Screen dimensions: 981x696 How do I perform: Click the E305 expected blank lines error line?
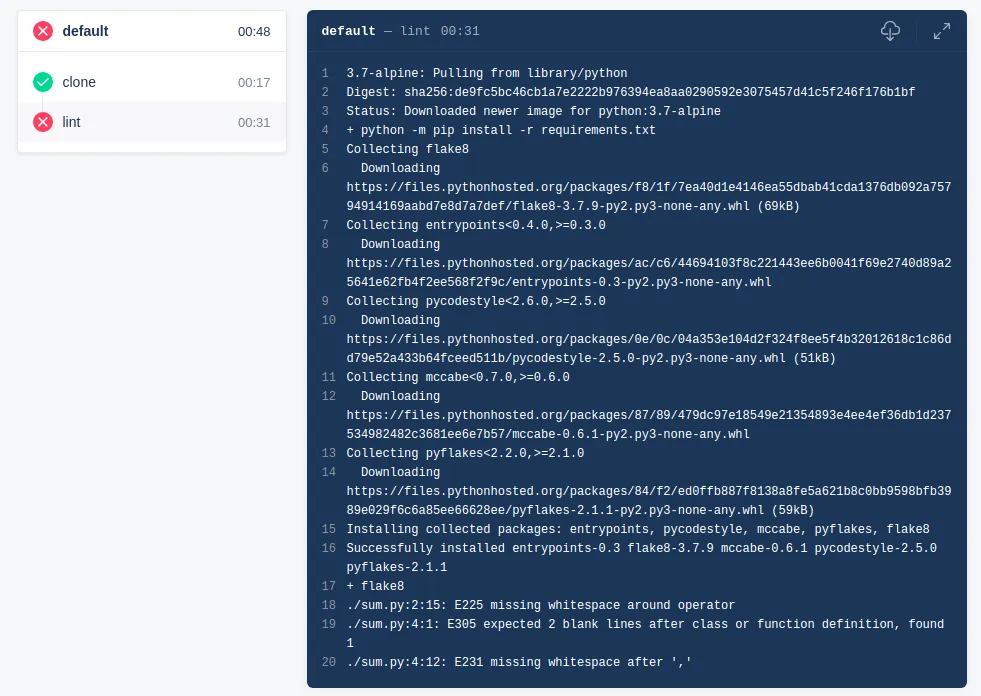tap(645, 633)
